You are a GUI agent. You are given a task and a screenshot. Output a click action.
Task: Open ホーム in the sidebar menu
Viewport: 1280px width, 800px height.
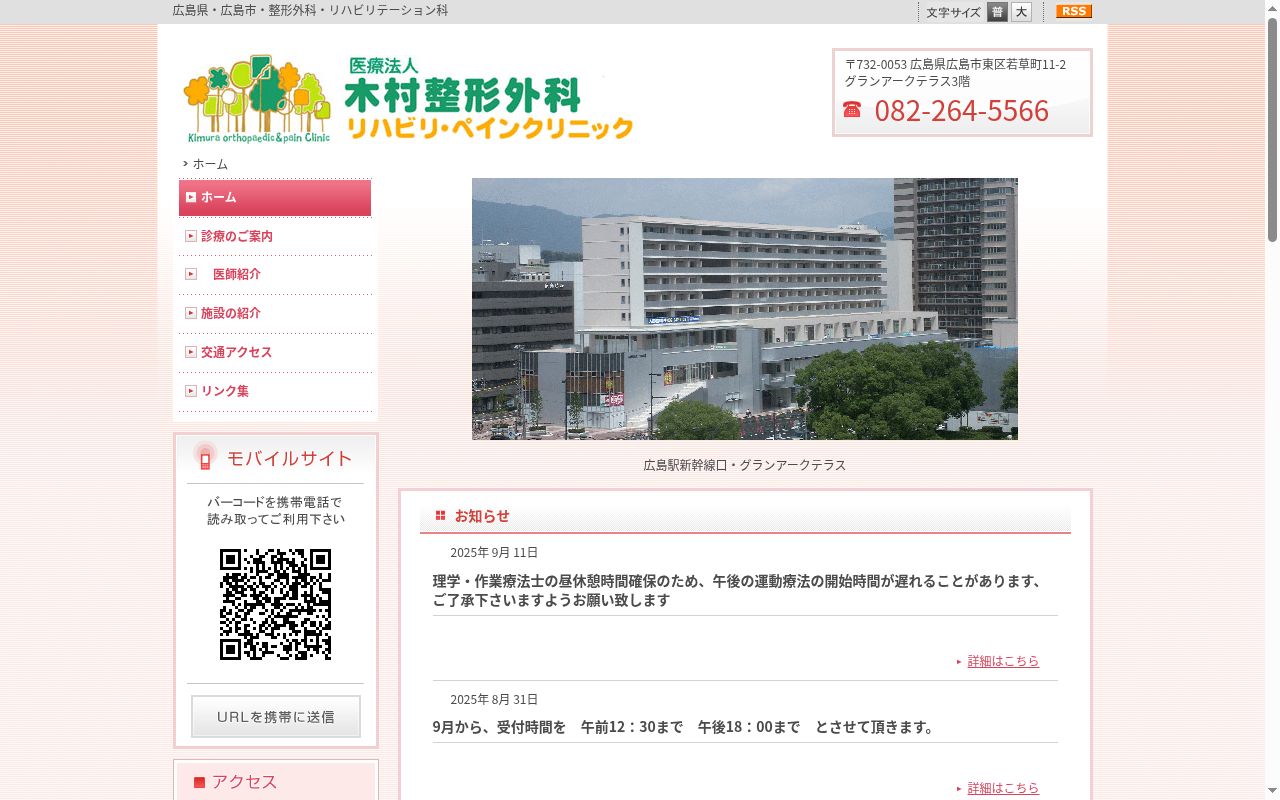[275, 197]
